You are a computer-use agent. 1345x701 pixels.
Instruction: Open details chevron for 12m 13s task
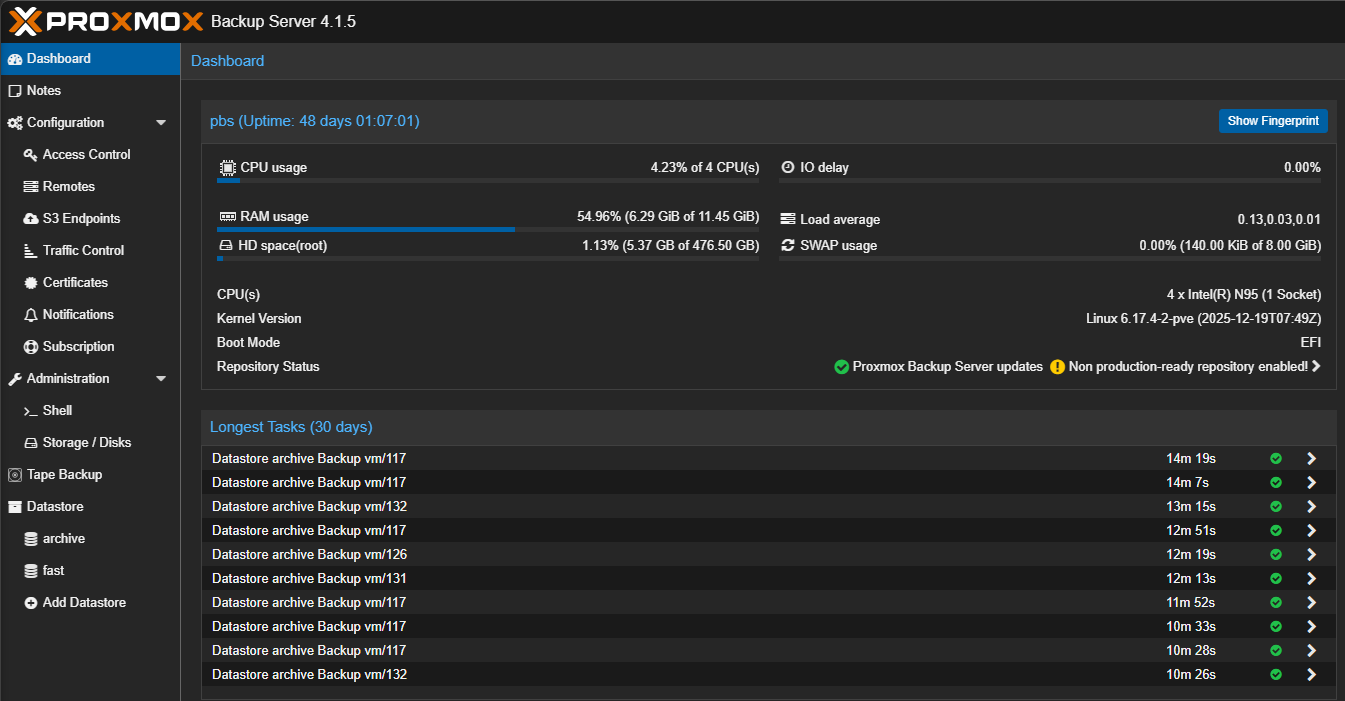(1311, 579)
